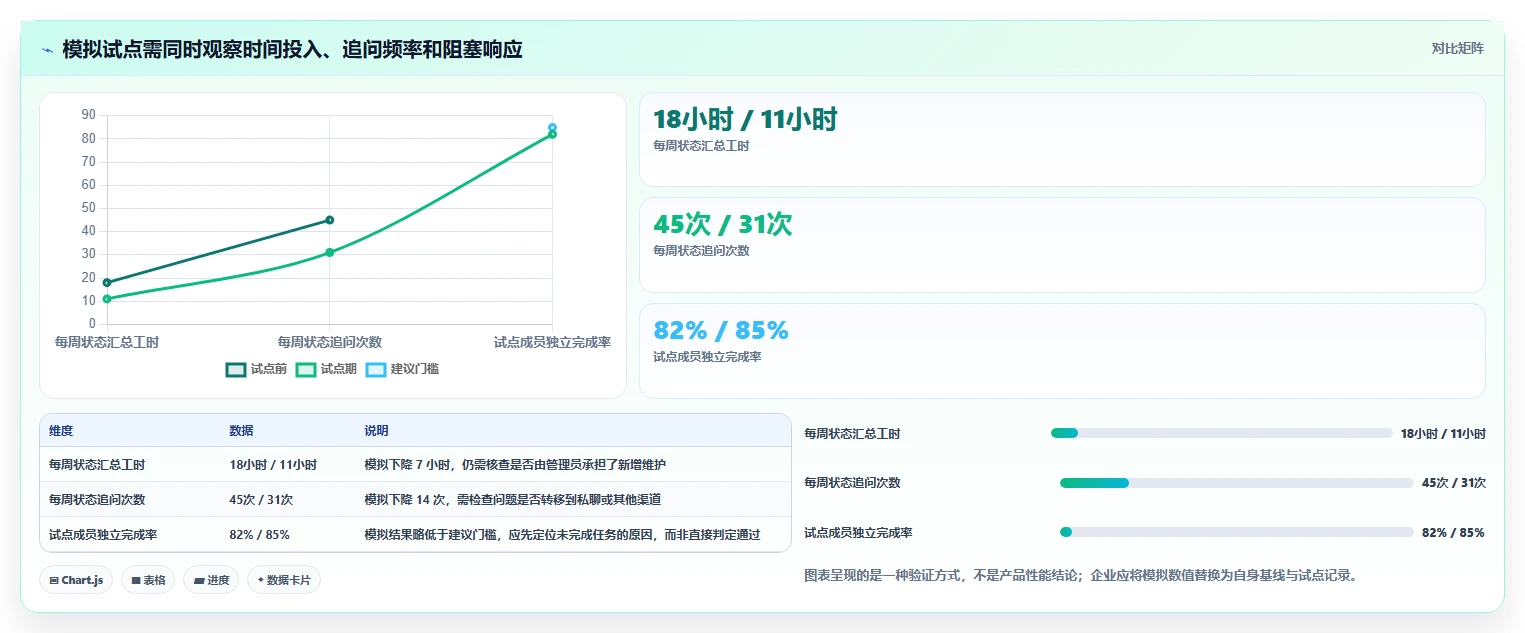Click chart x-axis label 试点成员独立完成率
This screenshot has width=1525, height=633.
[552, 342]
